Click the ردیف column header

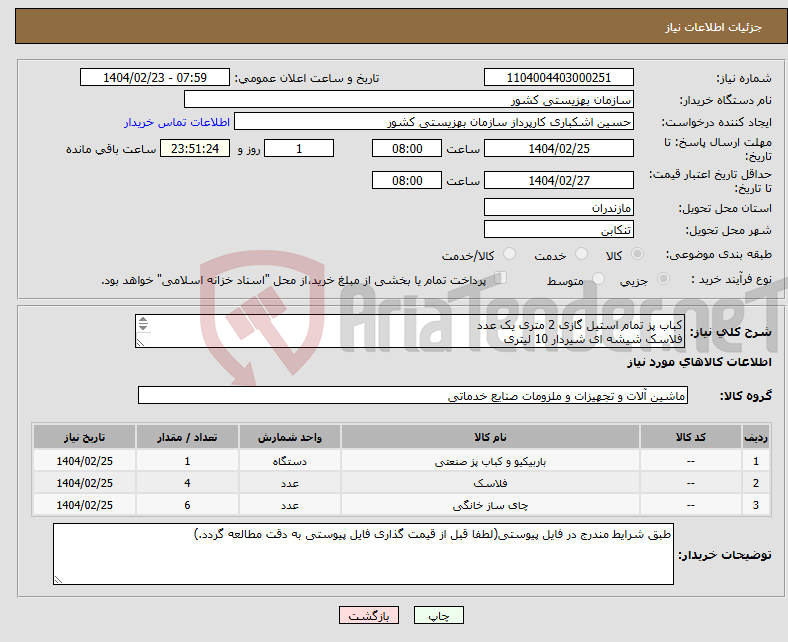(756, 437)
